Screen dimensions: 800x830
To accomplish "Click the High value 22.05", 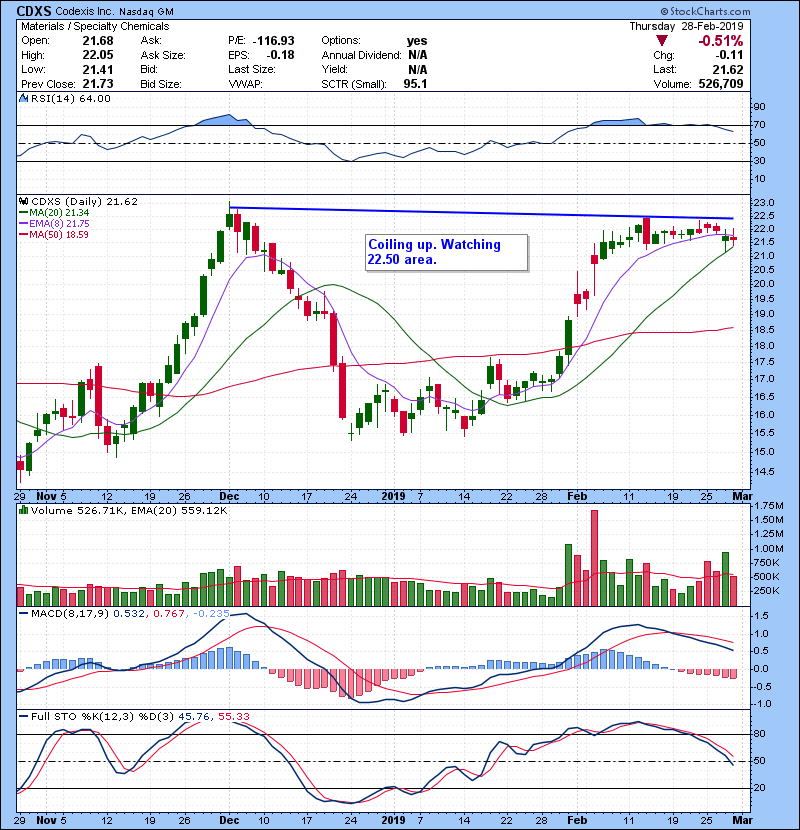I will 98,55.
